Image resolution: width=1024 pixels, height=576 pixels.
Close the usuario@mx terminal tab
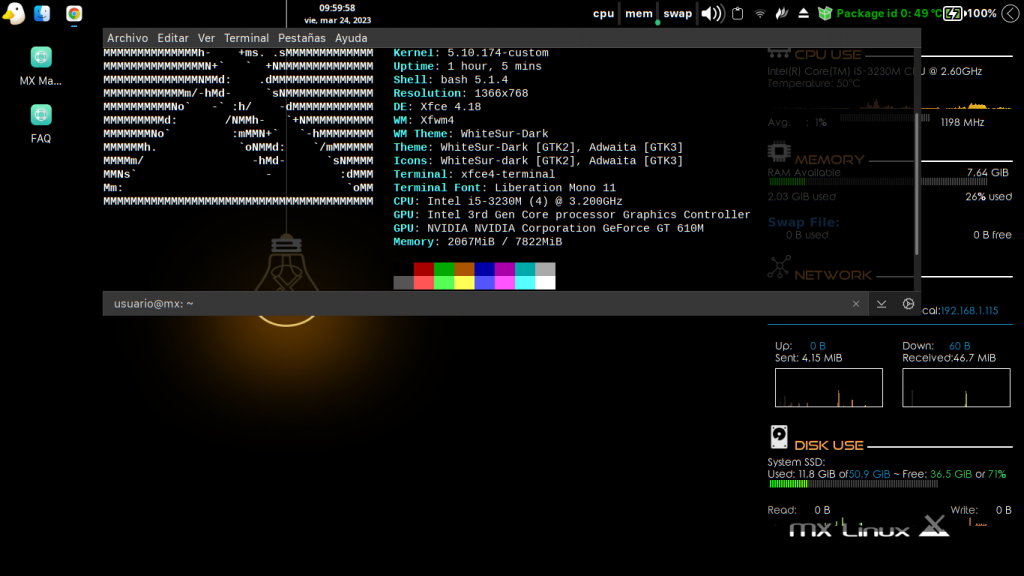coord(856,304)
